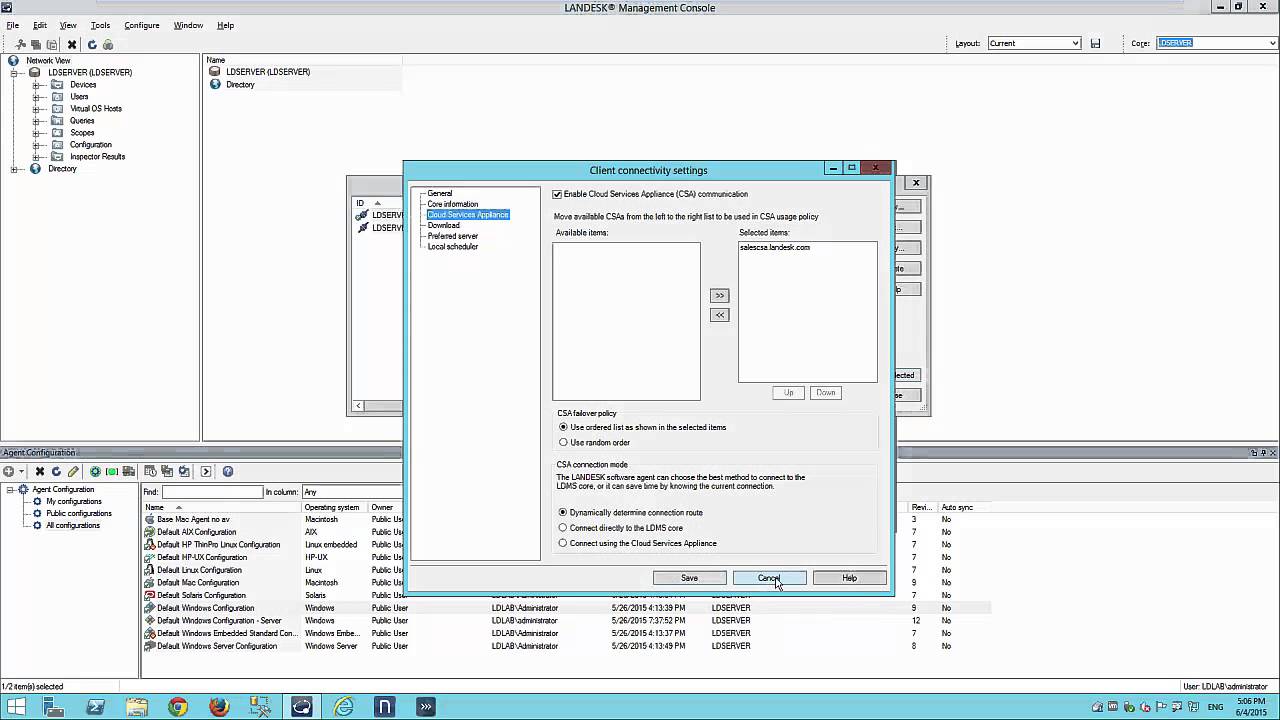Screen dimensions: 1280x720
Task: Click the refresh icon in top toolbar
Action: [92, 44]
